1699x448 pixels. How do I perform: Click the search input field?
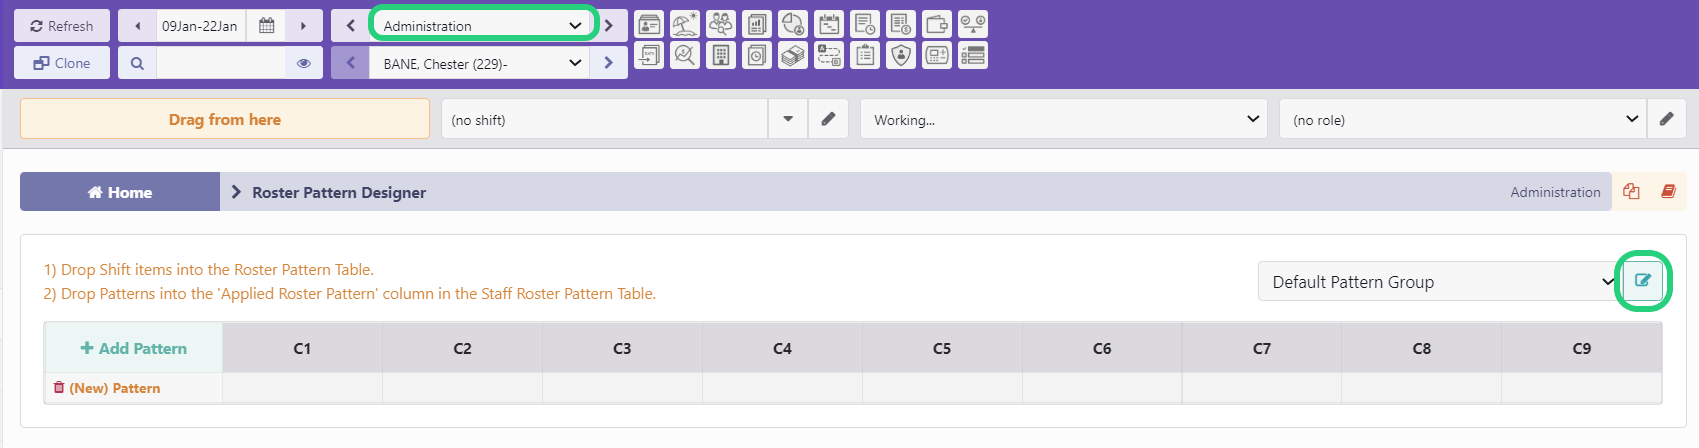coord(221,63)
